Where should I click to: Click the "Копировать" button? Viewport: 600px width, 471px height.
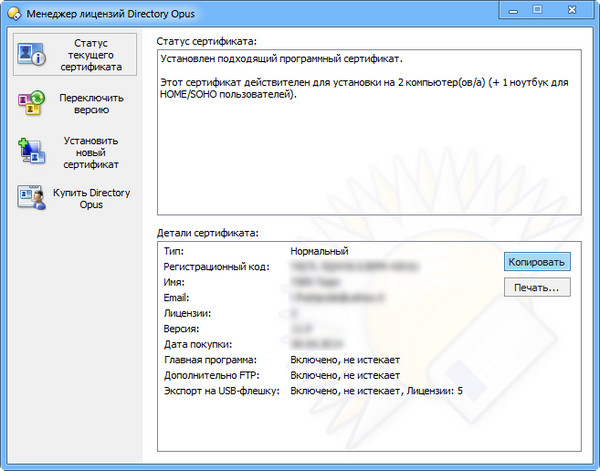537,262
